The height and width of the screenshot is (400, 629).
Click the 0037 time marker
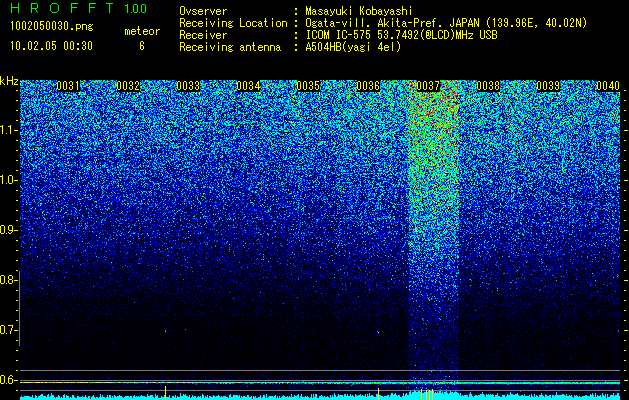pos(428,86)
